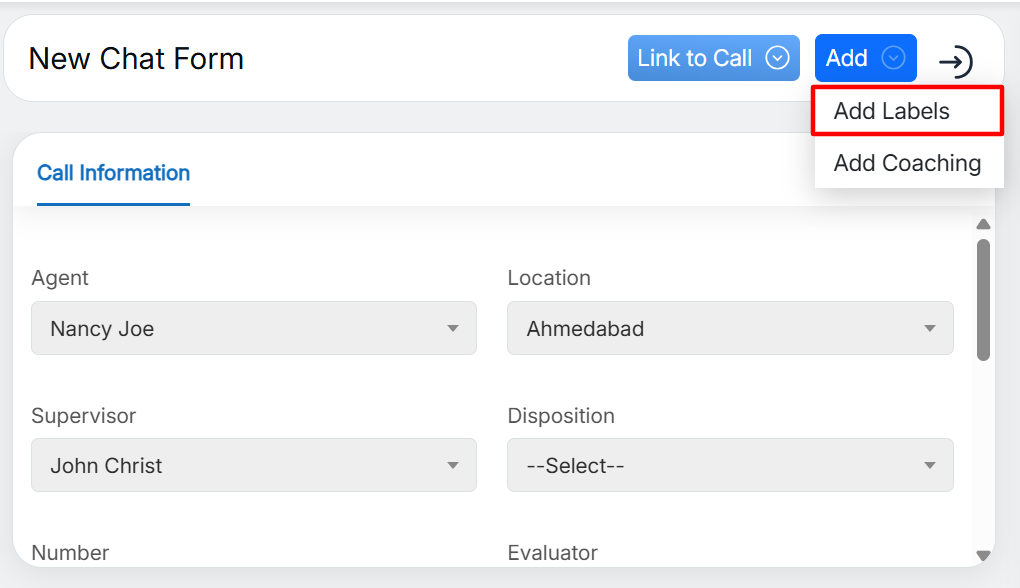Screen dimensions: 1020x588
Task: Click the circled chevron icon on Add button
Action: point(893,58)
